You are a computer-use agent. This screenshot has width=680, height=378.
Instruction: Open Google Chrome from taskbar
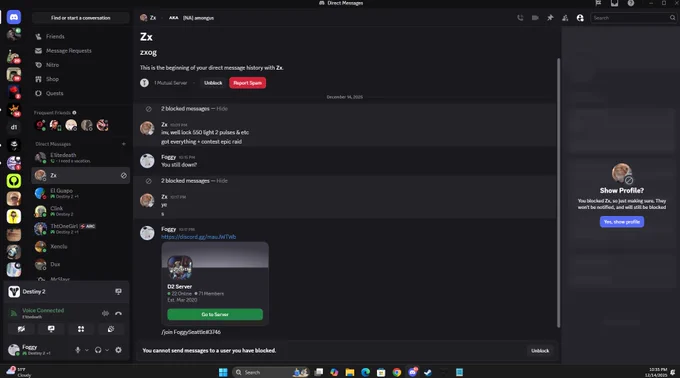pyautogui.click(x=396, y=372)
